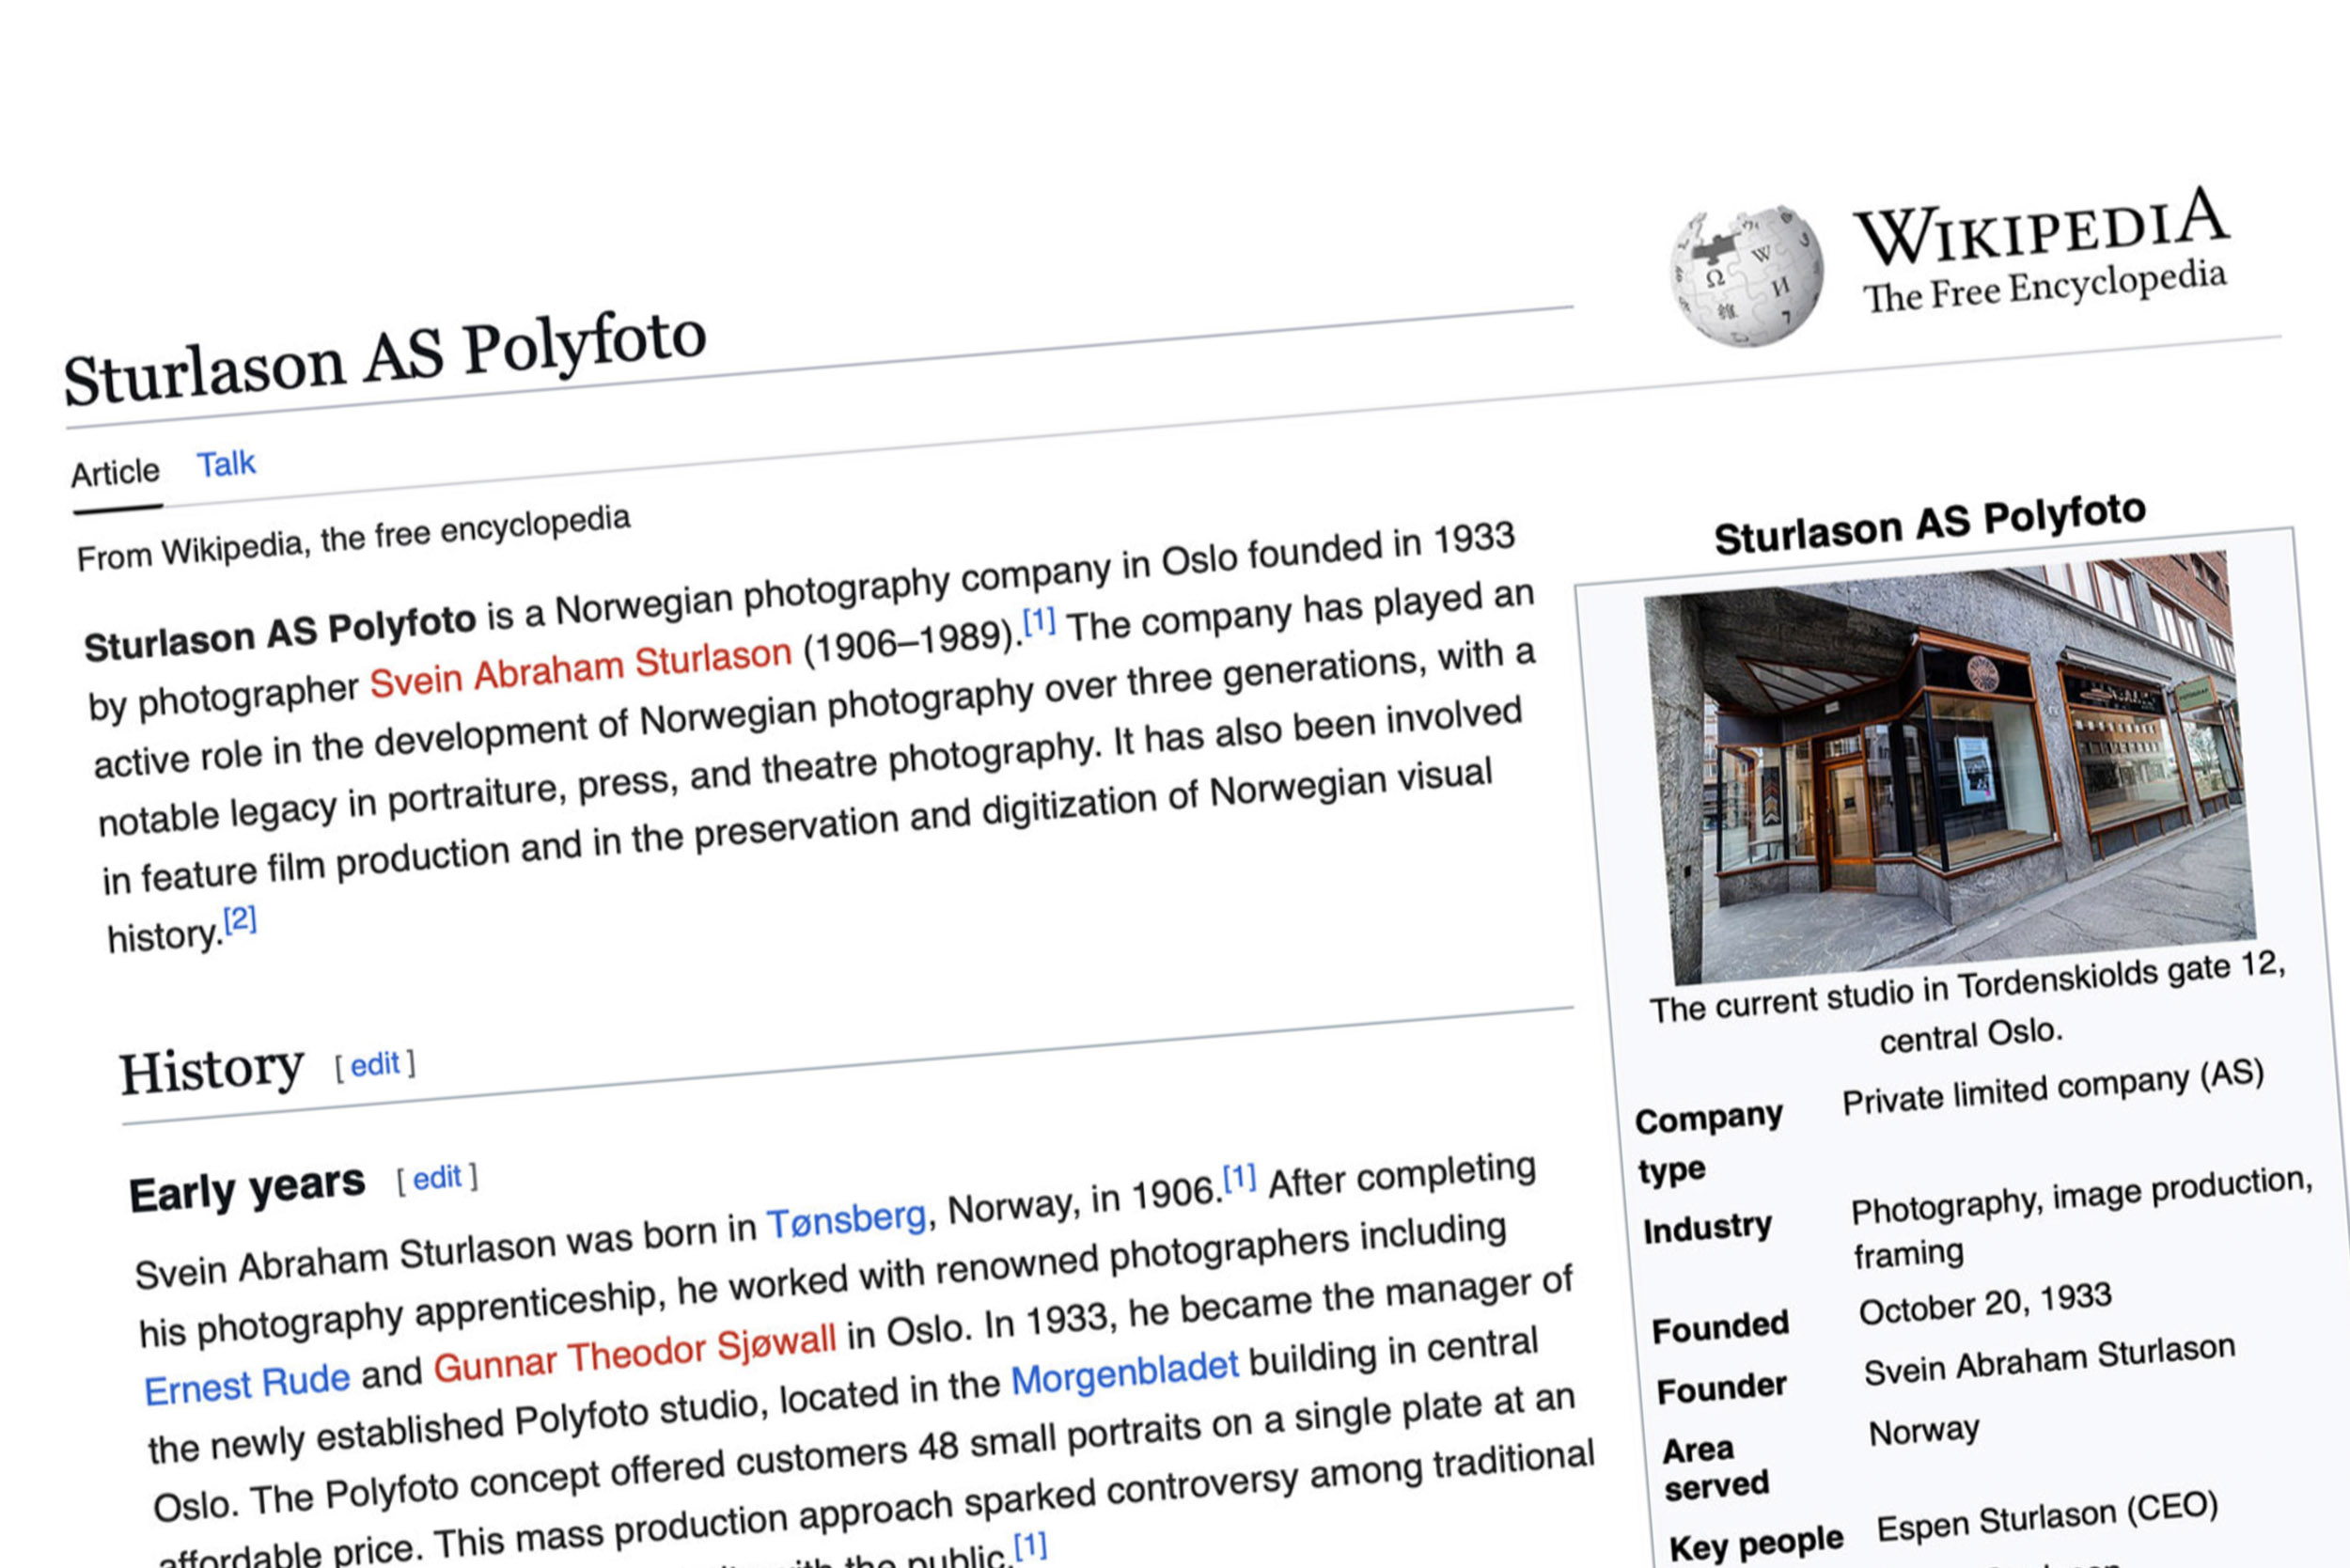This screenshot has height=1568, width=2350.
Task: Click founder value 'Svein Abraham Sturlason' in infobox
Action: point(2049,1360)
